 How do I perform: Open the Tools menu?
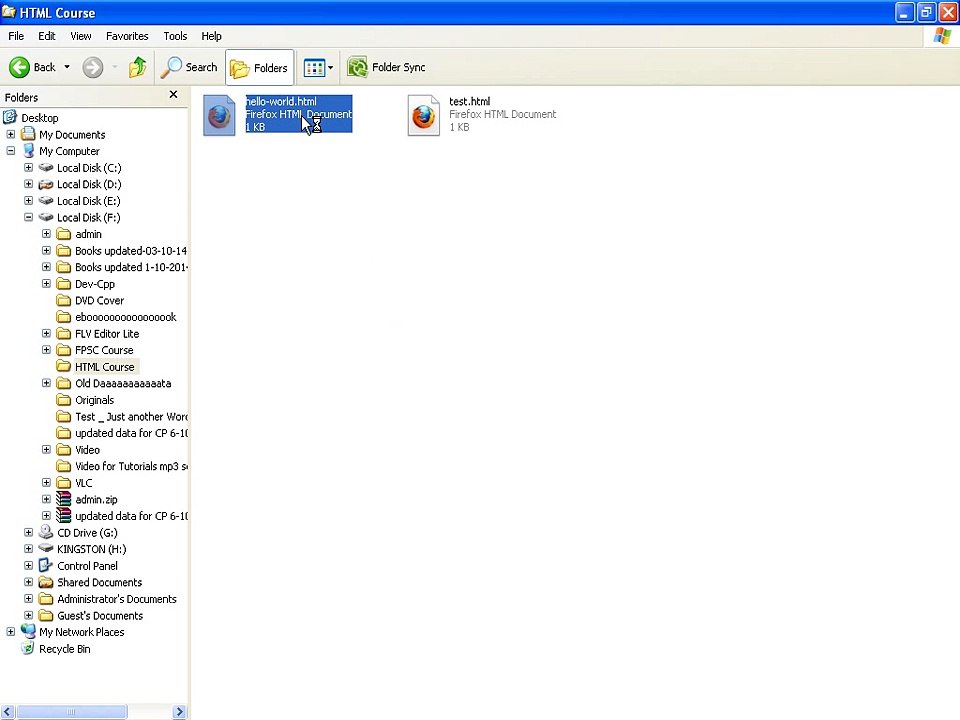click(175, 36)
